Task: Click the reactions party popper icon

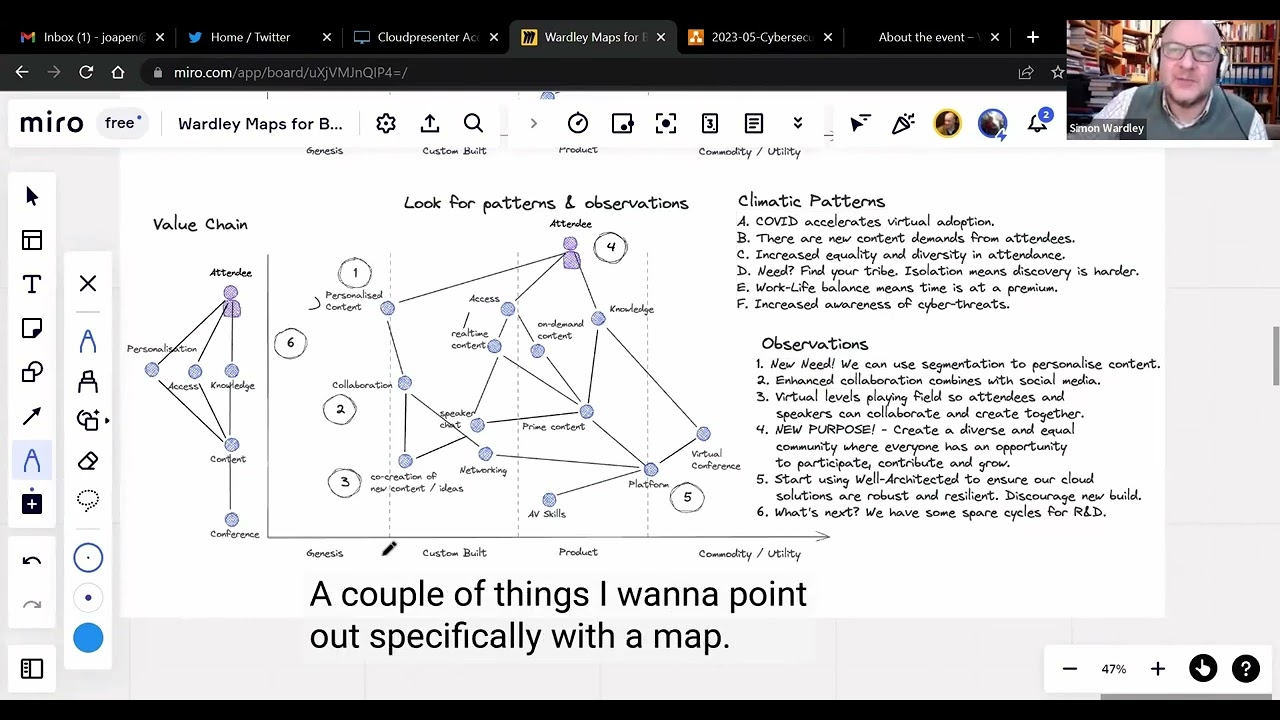Action: pos(903,123)
